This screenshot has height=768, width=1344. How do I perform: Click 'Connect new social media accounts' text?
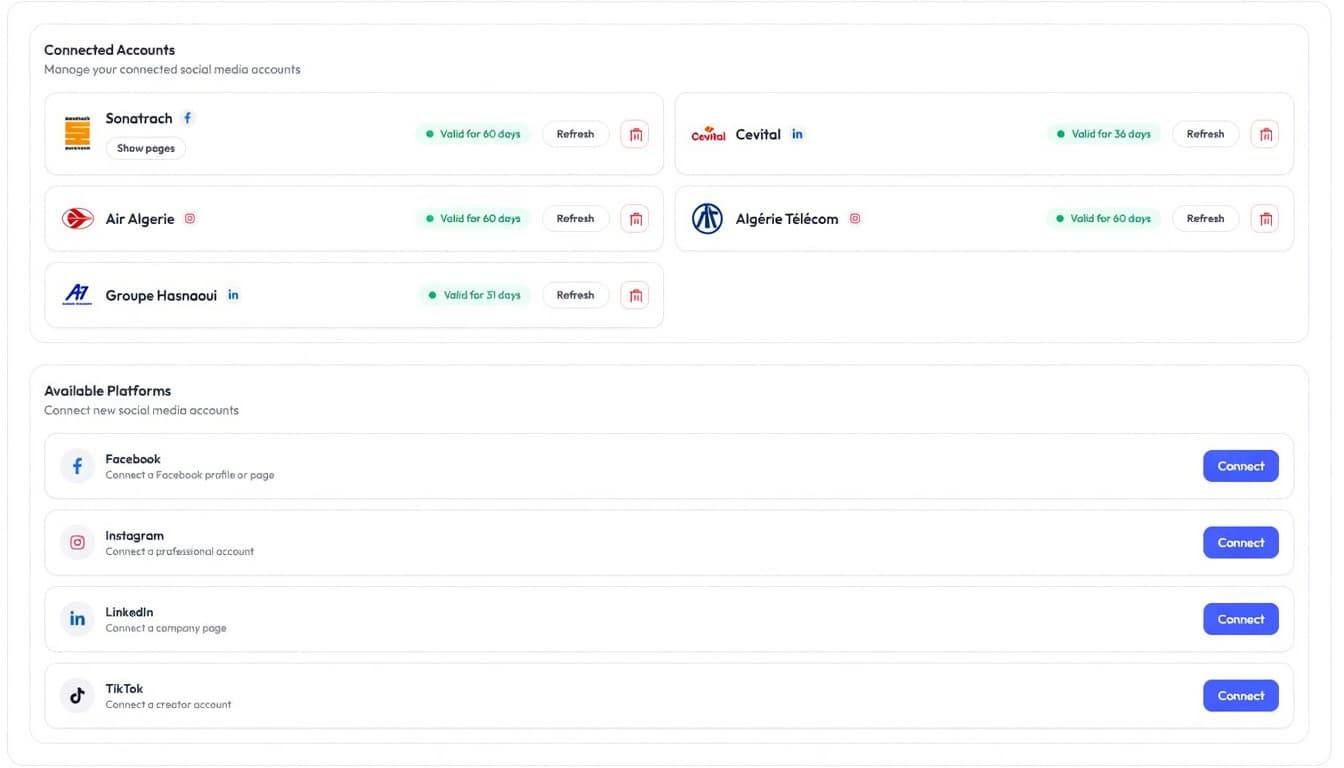(142, 410)
